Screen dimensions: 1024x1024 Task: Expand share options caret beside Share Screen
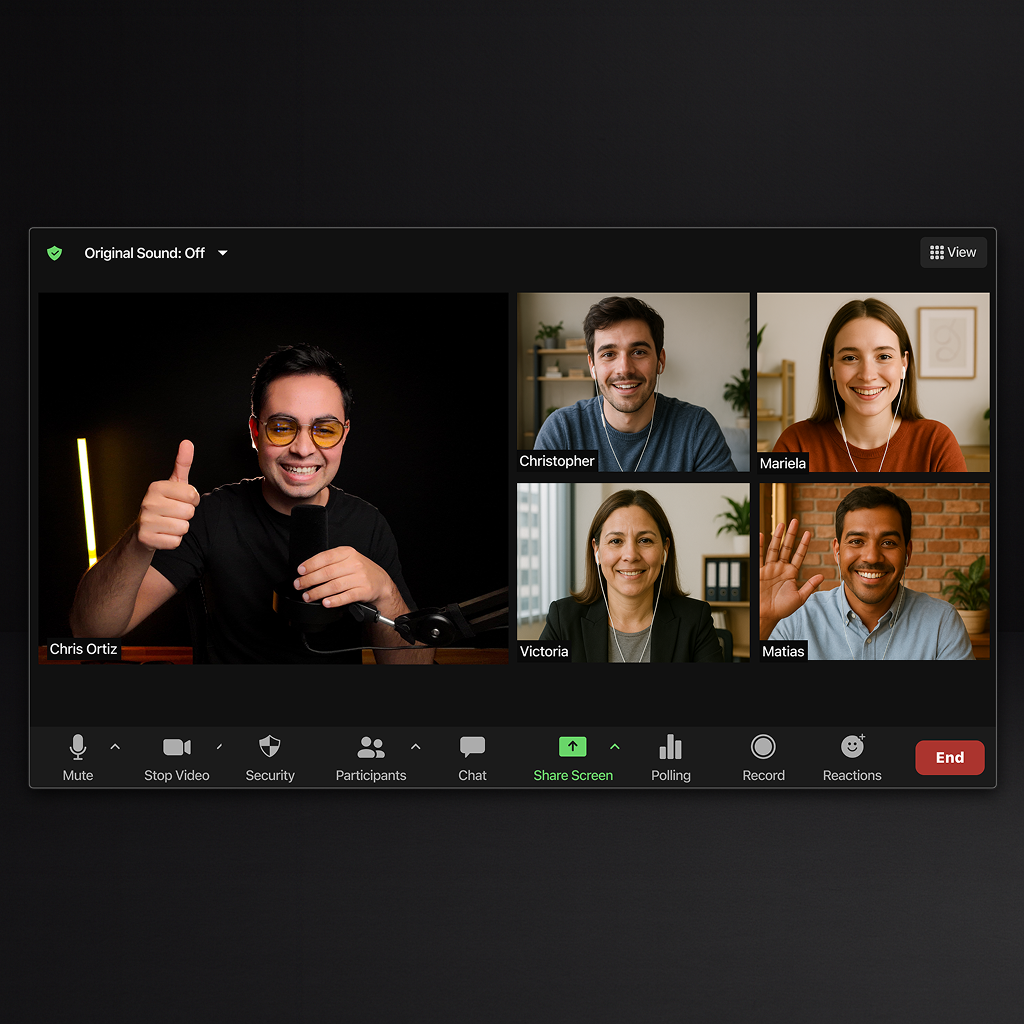[x=615, y=746]
